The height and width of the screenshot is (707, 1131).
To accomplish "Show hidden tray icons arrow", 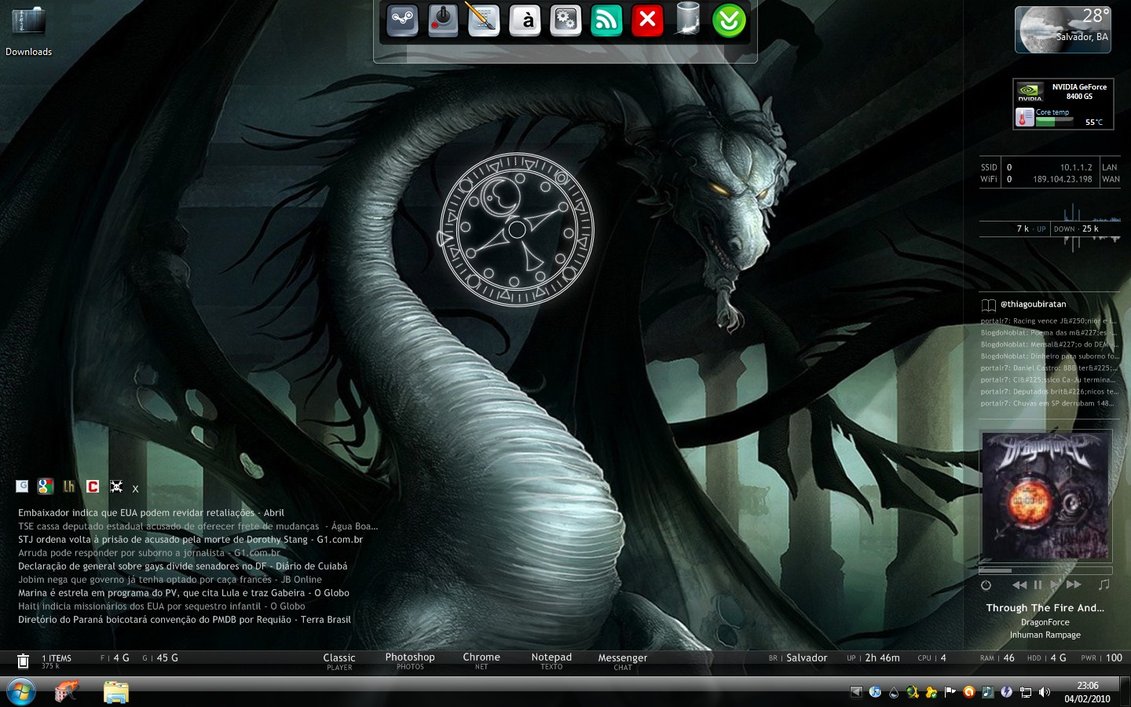I will point(856,692).
